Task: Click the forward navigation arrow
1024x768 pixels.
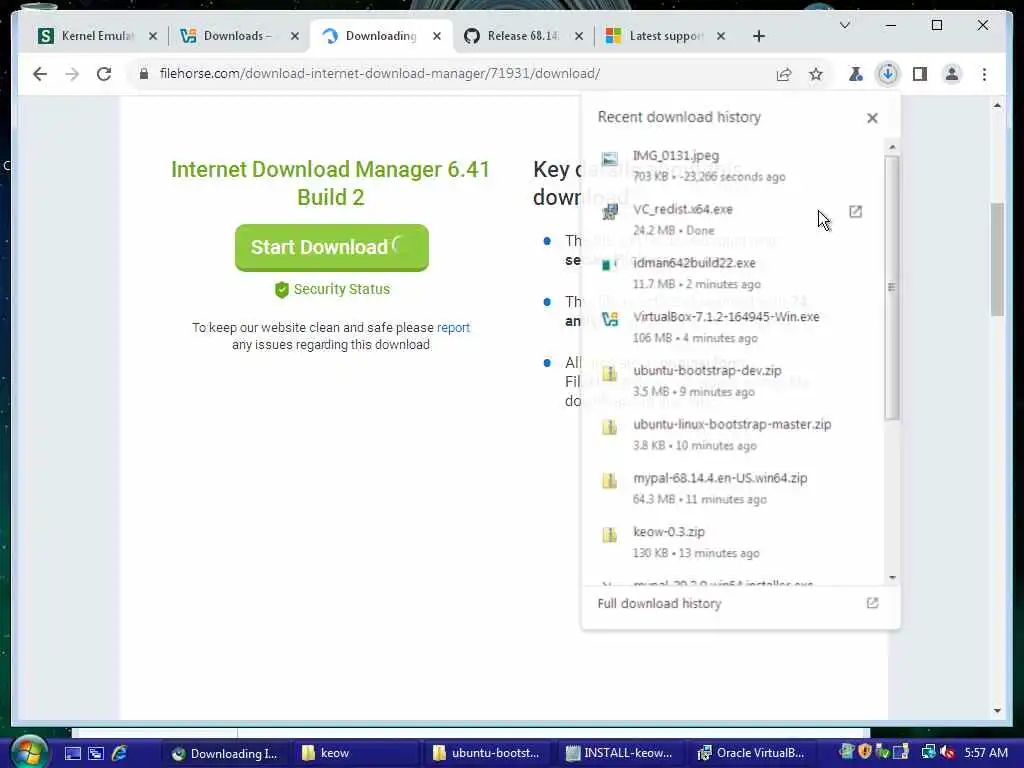Action: coord(72,74)
